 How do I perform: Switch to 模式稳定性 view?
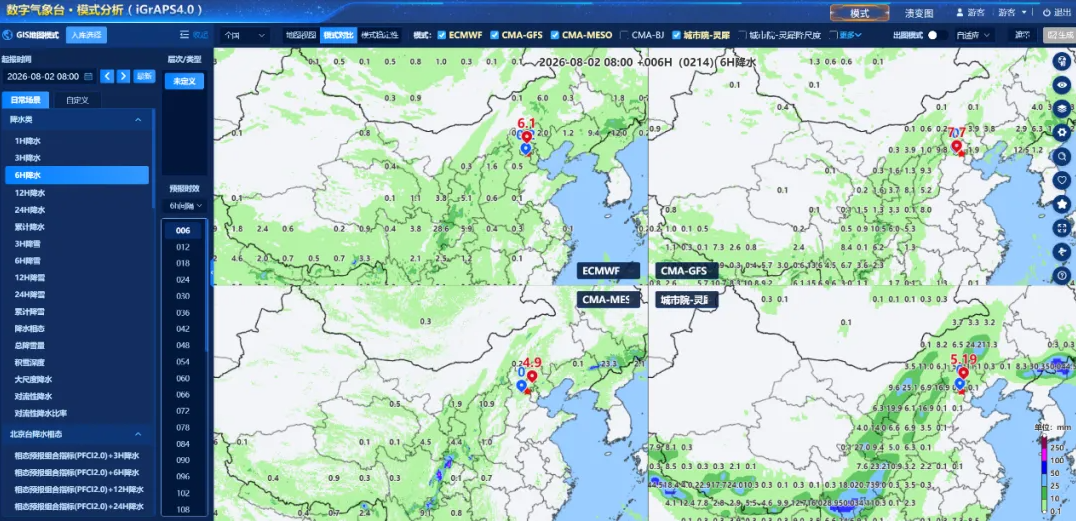tap(380, 35)
